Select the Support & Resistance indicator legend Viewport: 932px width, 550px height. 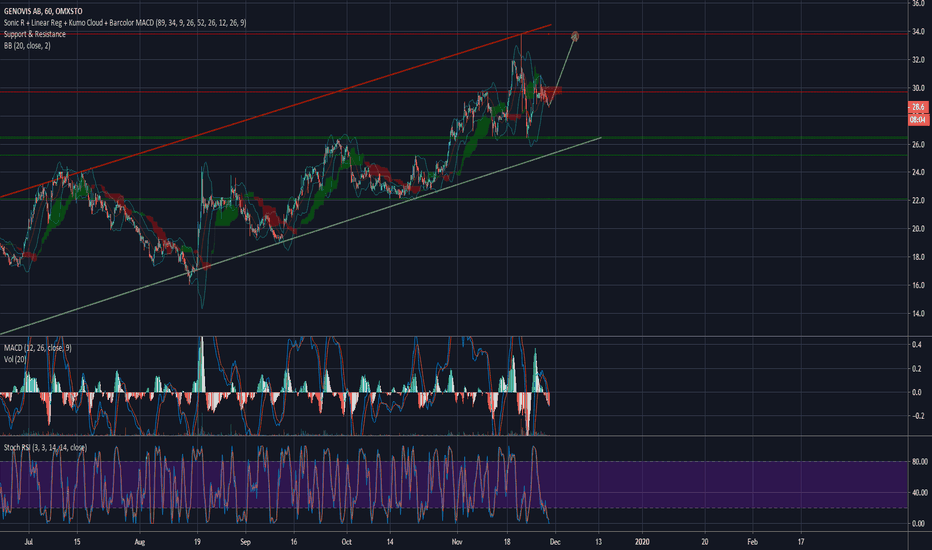tap(34, 34)
